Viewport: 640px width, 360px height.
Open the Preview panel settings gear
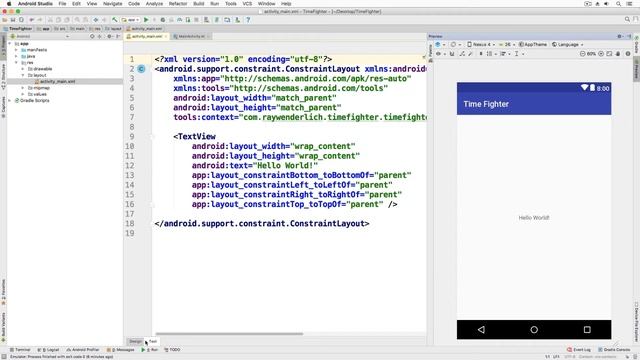(619, 36)
